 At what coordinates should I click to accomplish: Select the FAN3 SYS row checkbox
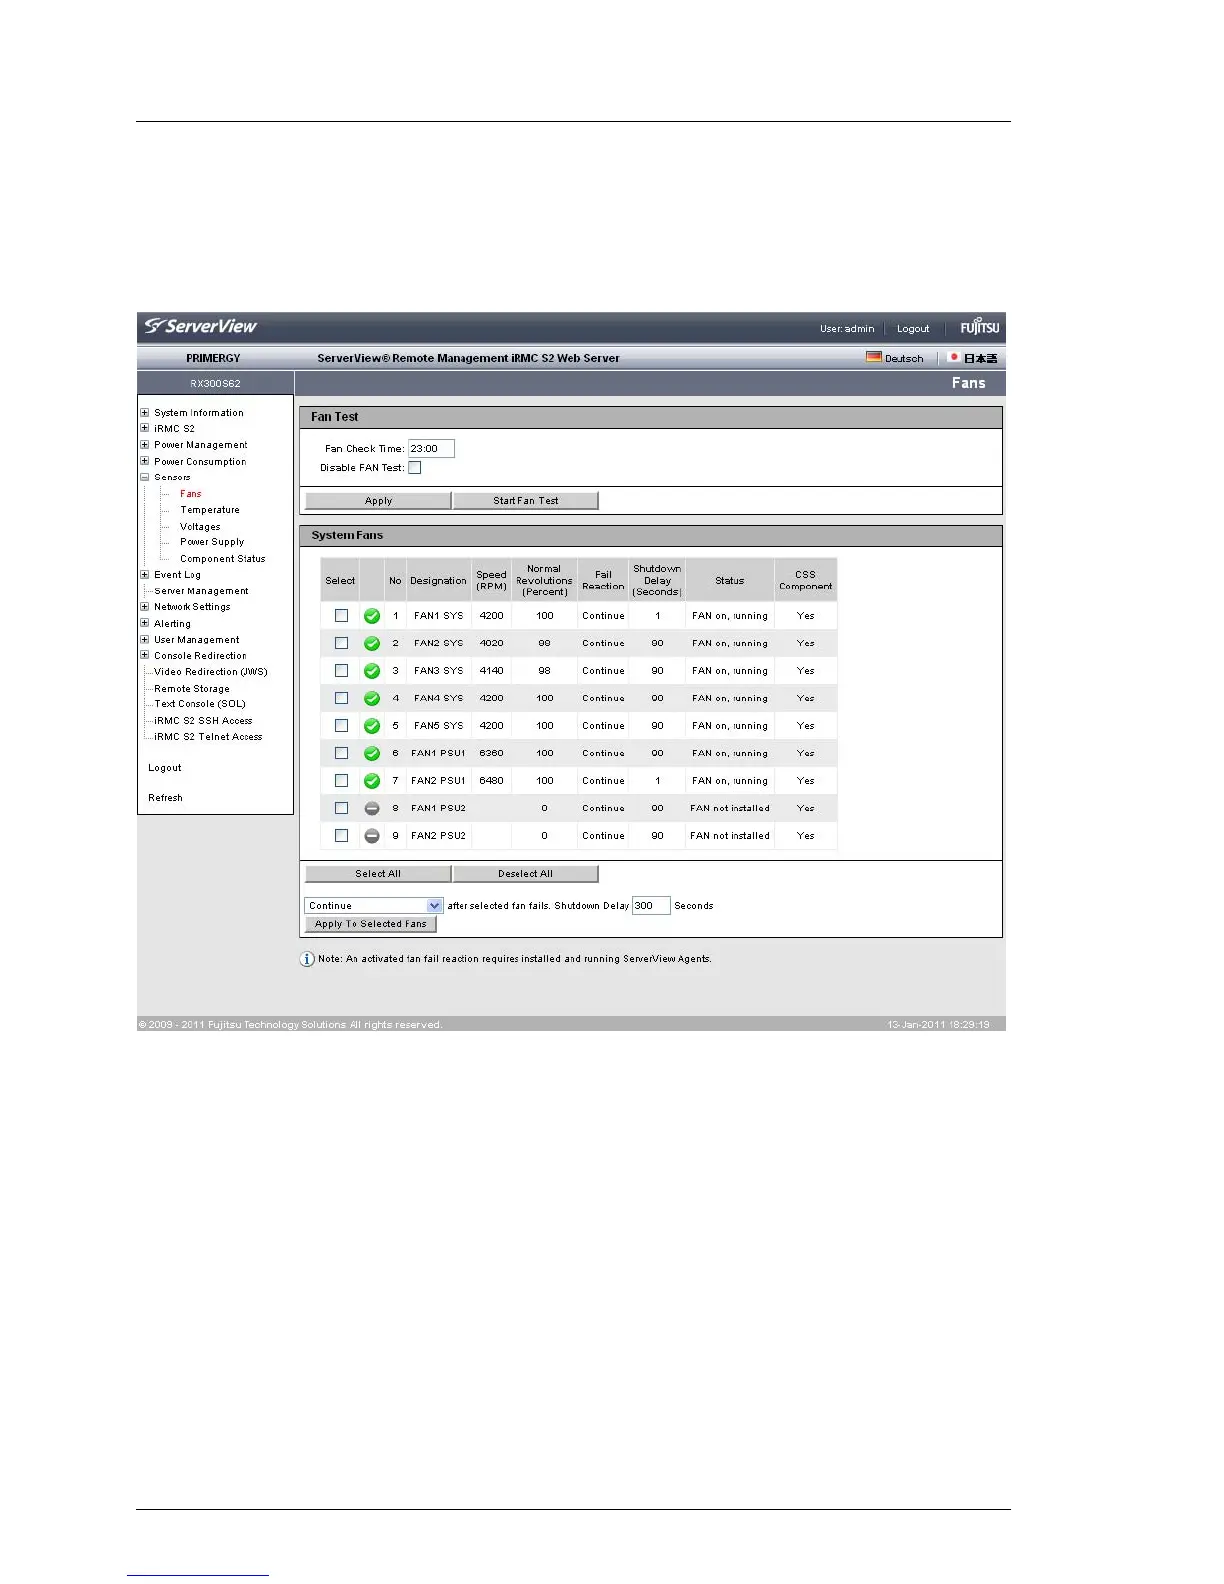click(x=341, y=671)
